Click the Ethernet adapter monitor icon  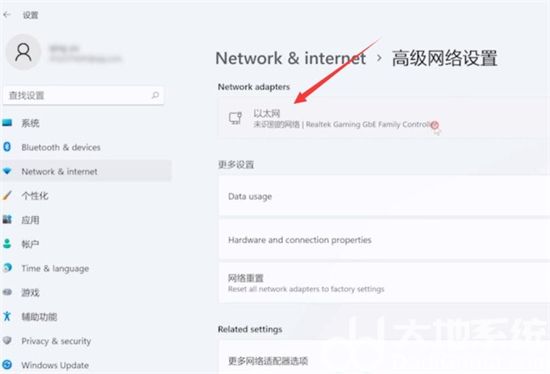(235, 118)
